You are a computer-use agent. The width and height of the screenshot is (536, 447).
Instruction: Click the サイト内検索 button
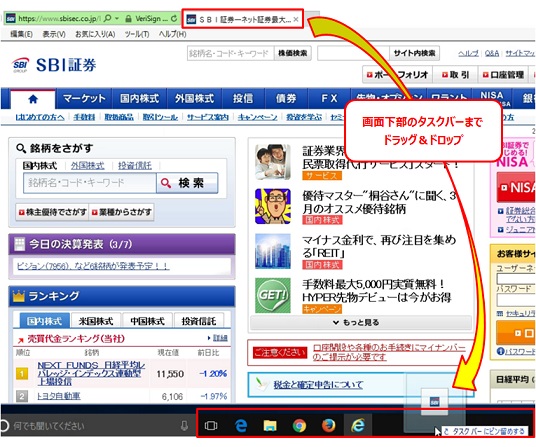[x=414, y=53]
